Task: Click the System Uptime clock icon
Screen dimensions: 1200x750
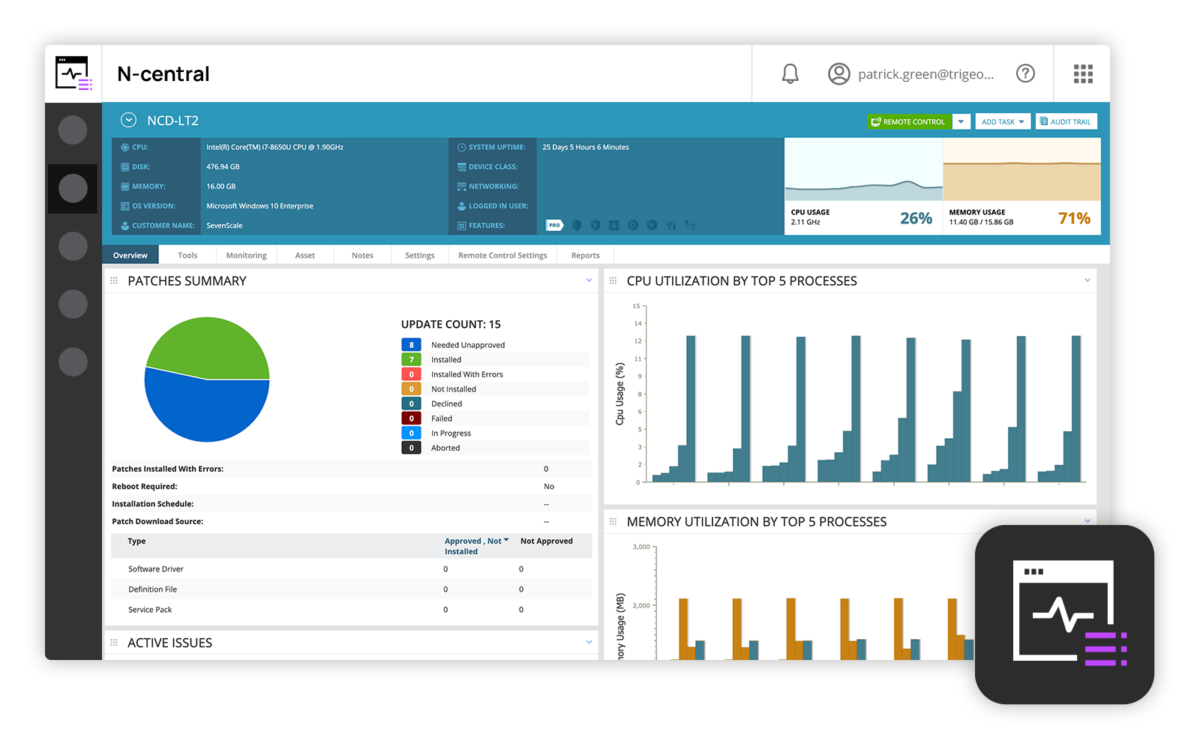Action: click(x=461, y=147)
